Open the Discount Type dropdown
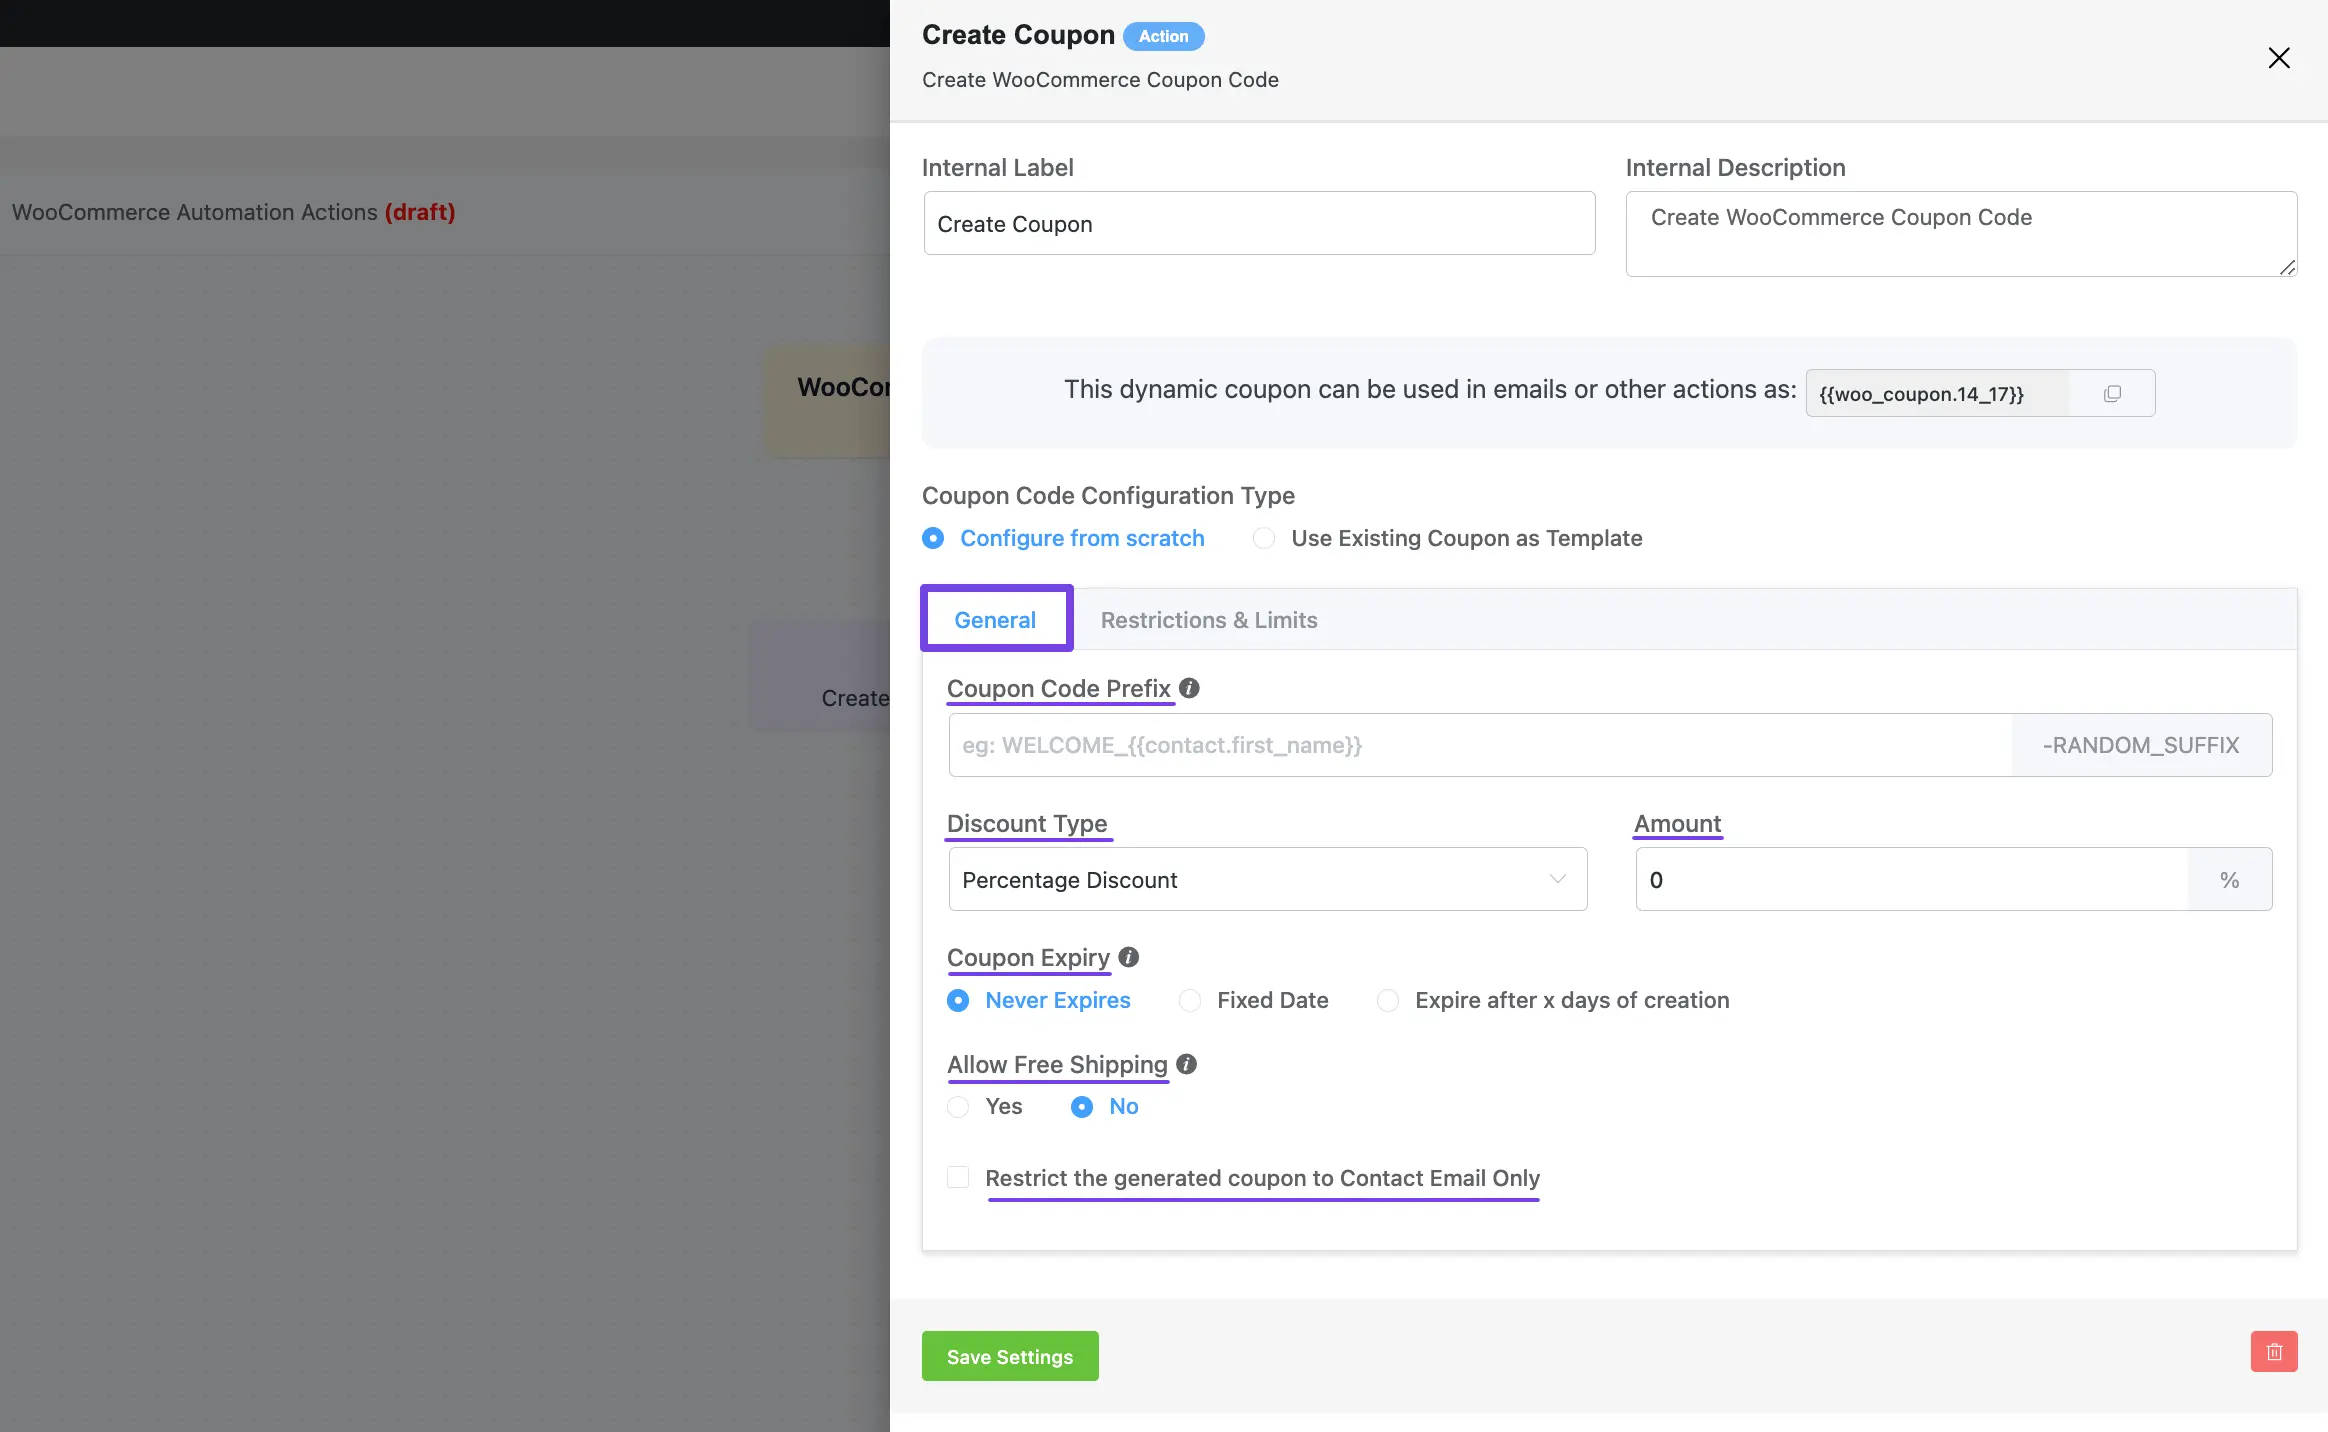Screen dimensions: 2328x1432 [x=1268, y=879]
